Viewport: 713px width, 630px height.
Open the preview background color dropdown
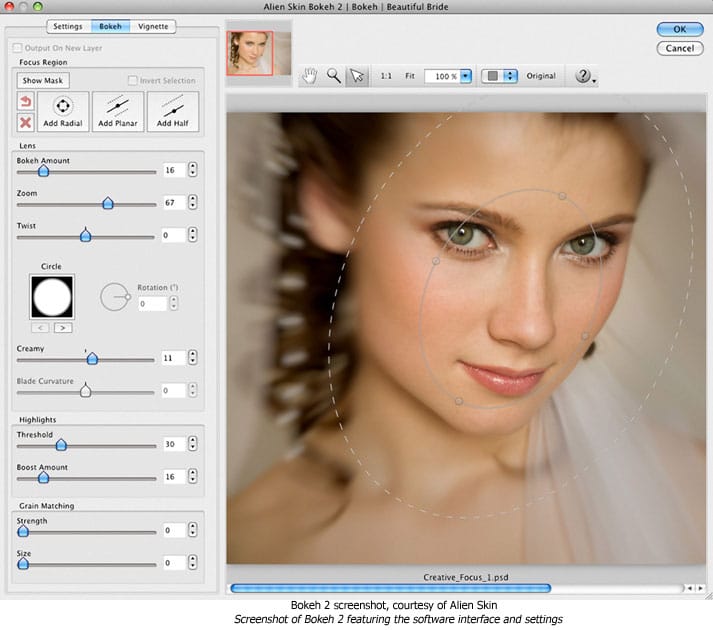pos(511,76)
